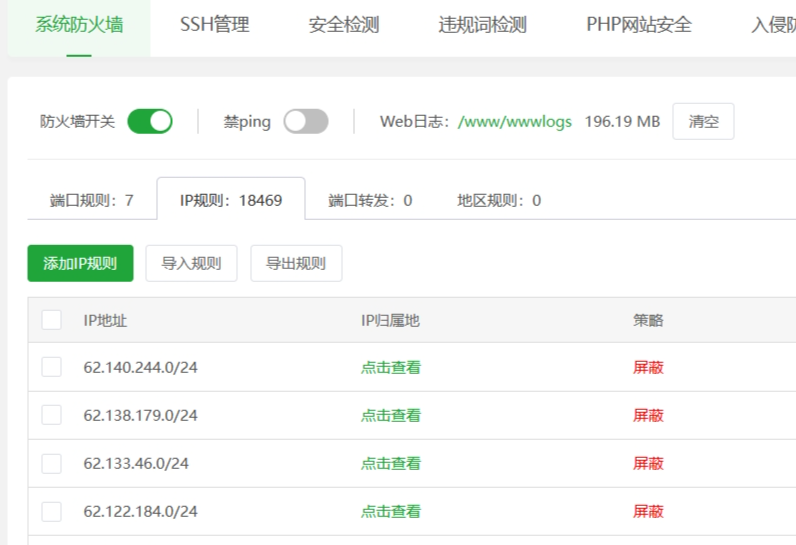Show the 端口转发 sub-tab
This screenshot has width=796, height=545.
click(x=370, y=200)
